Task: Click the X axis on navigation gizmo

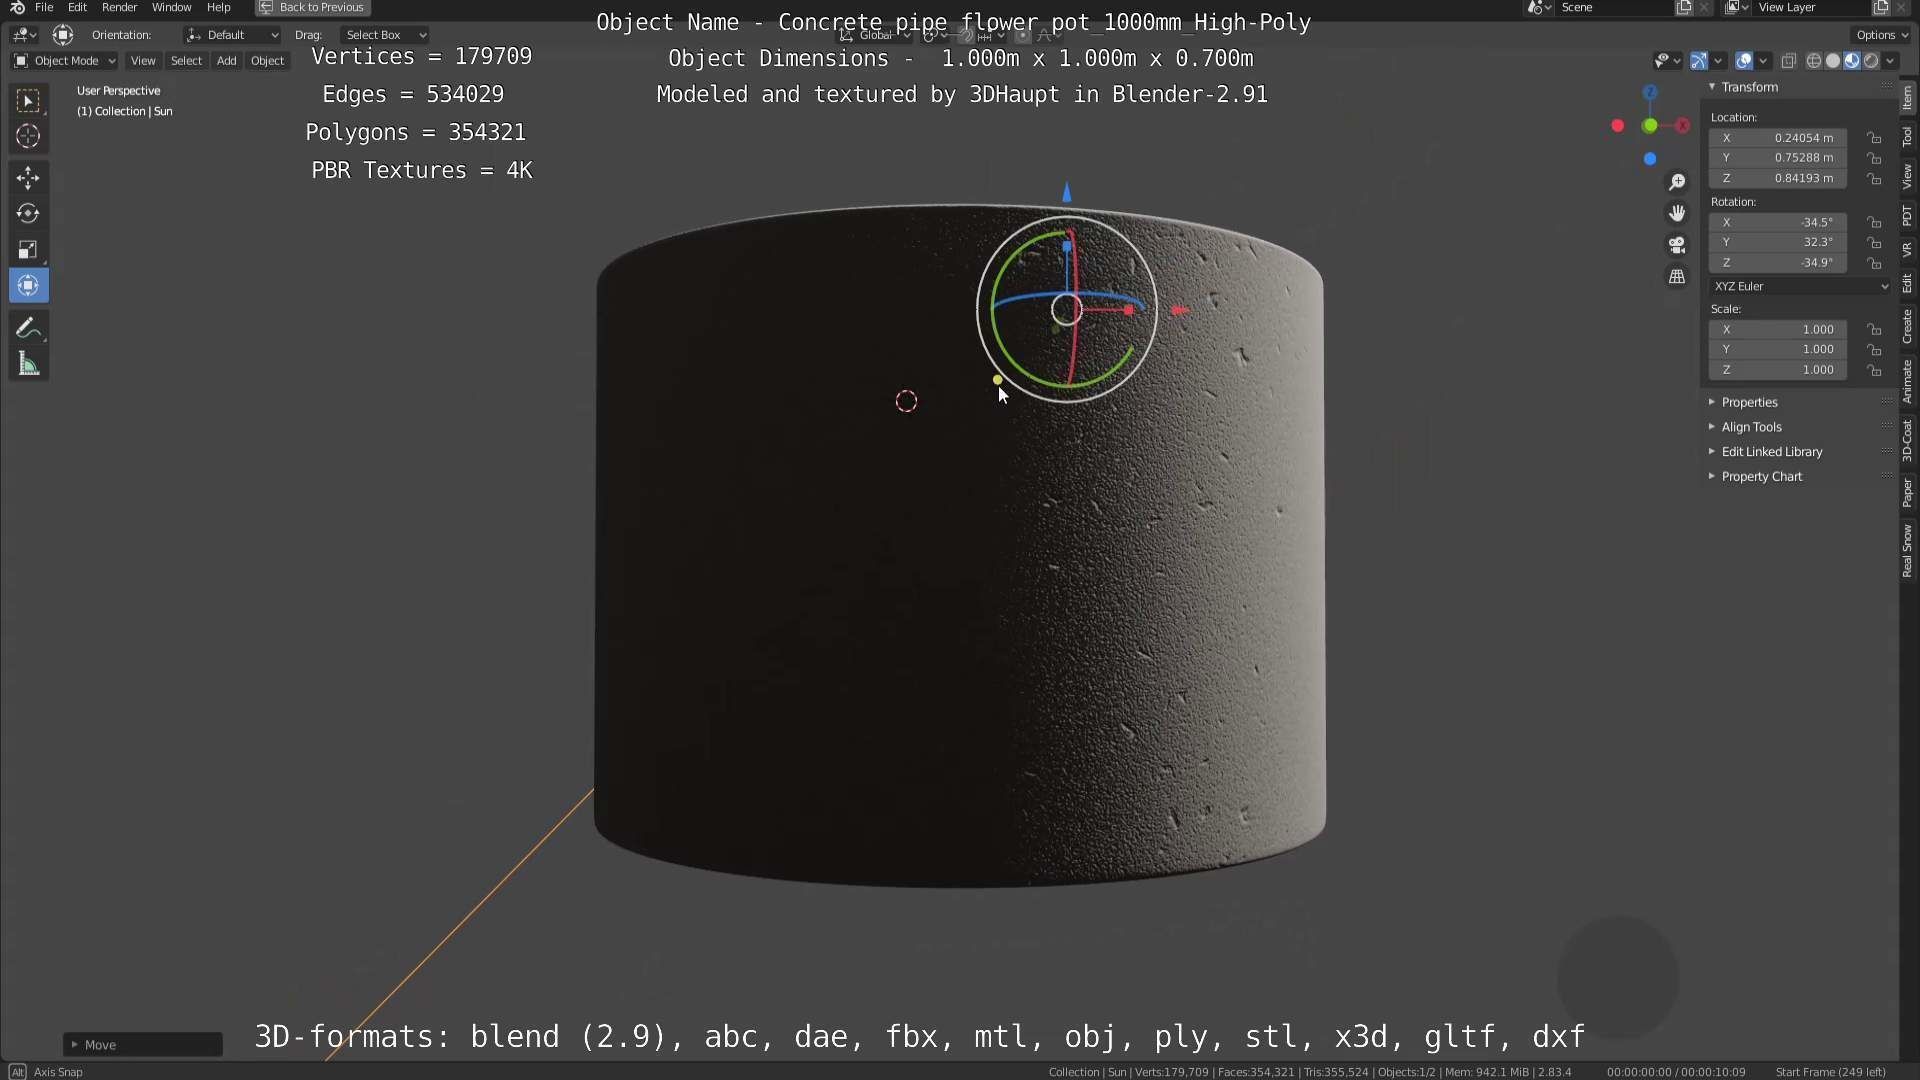Action: point(1683,126)
